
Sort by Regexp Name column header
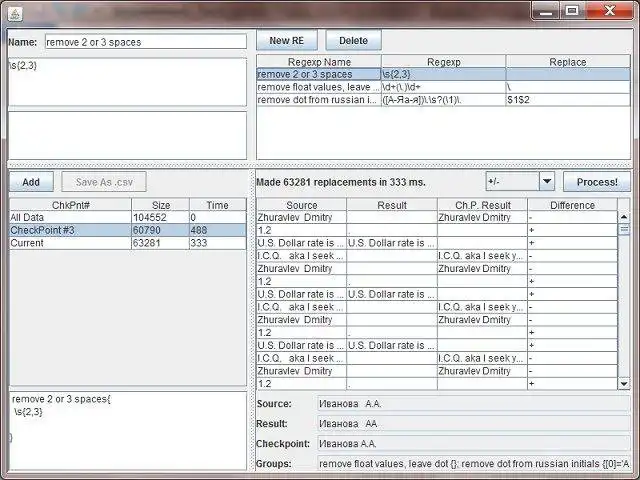pos(319,62)
